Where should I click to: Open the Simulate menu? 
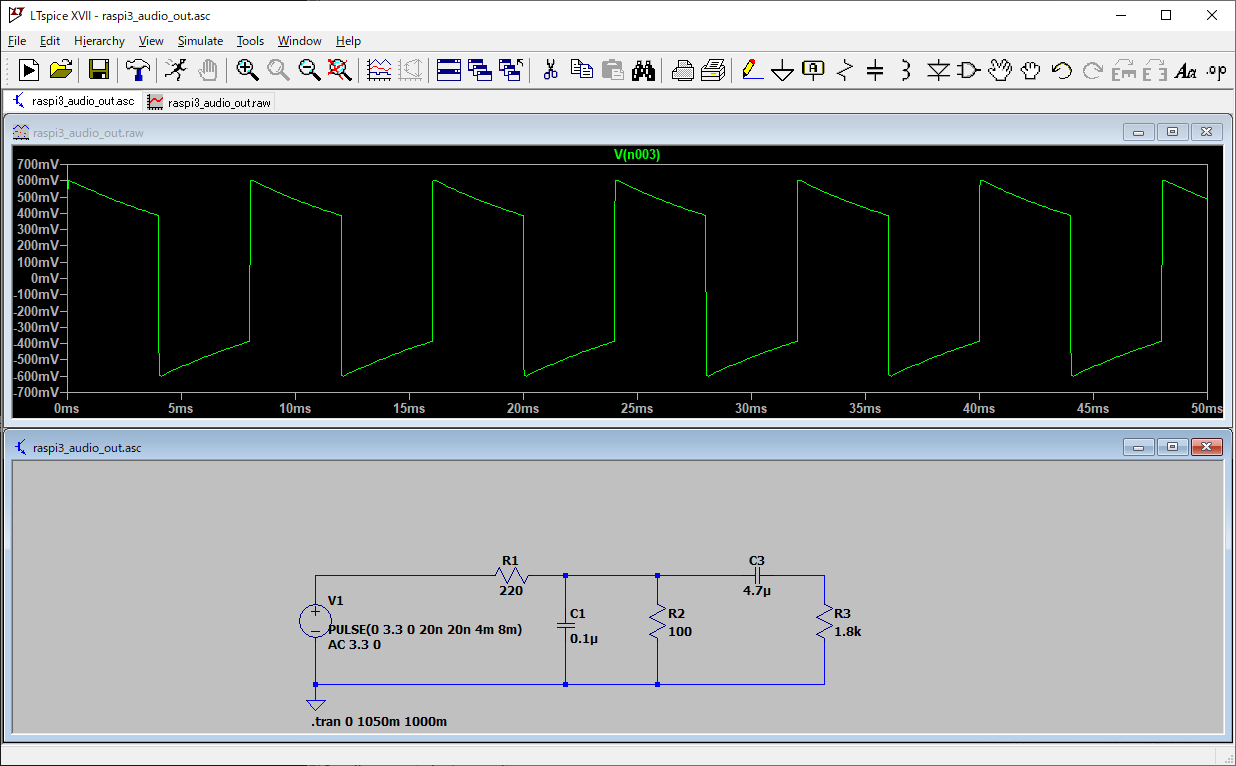point(200,41)
